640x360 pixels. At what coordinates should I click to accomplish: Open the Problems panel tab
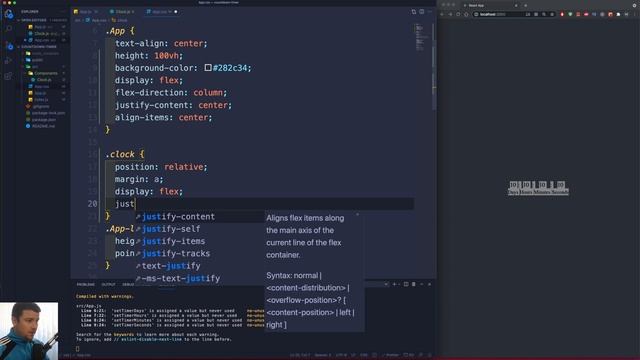coord(85,284)
